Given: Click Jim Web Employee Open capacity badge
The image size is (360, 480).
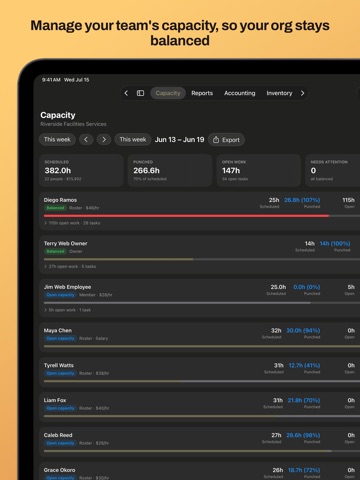Looking at the screenshot, I should [x=60, y=295].
